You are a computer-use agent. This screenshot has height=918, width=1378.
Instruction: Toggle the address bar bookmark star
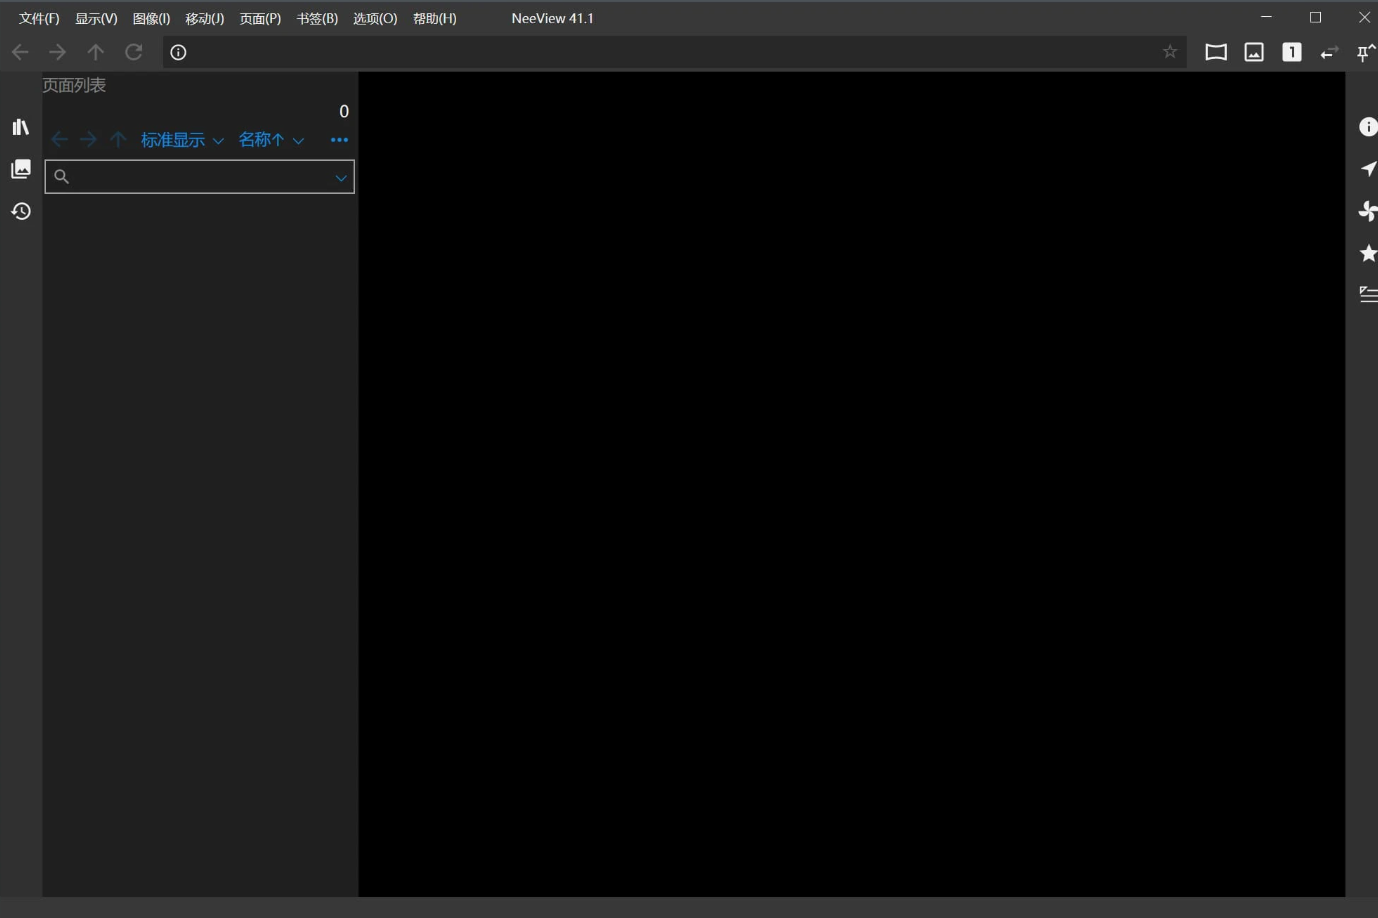1169,52
